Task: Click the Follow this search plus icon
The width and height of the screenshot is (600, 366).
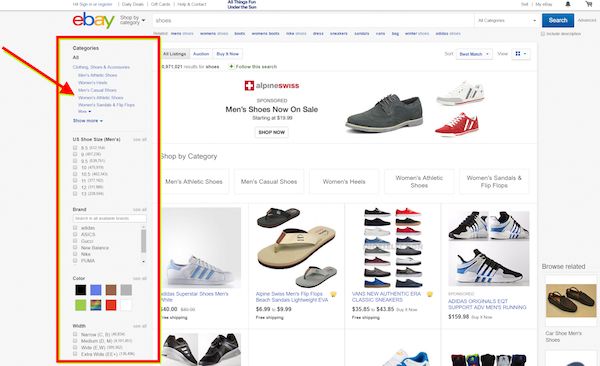Action: pyautogui.click(x=231, y=67)
